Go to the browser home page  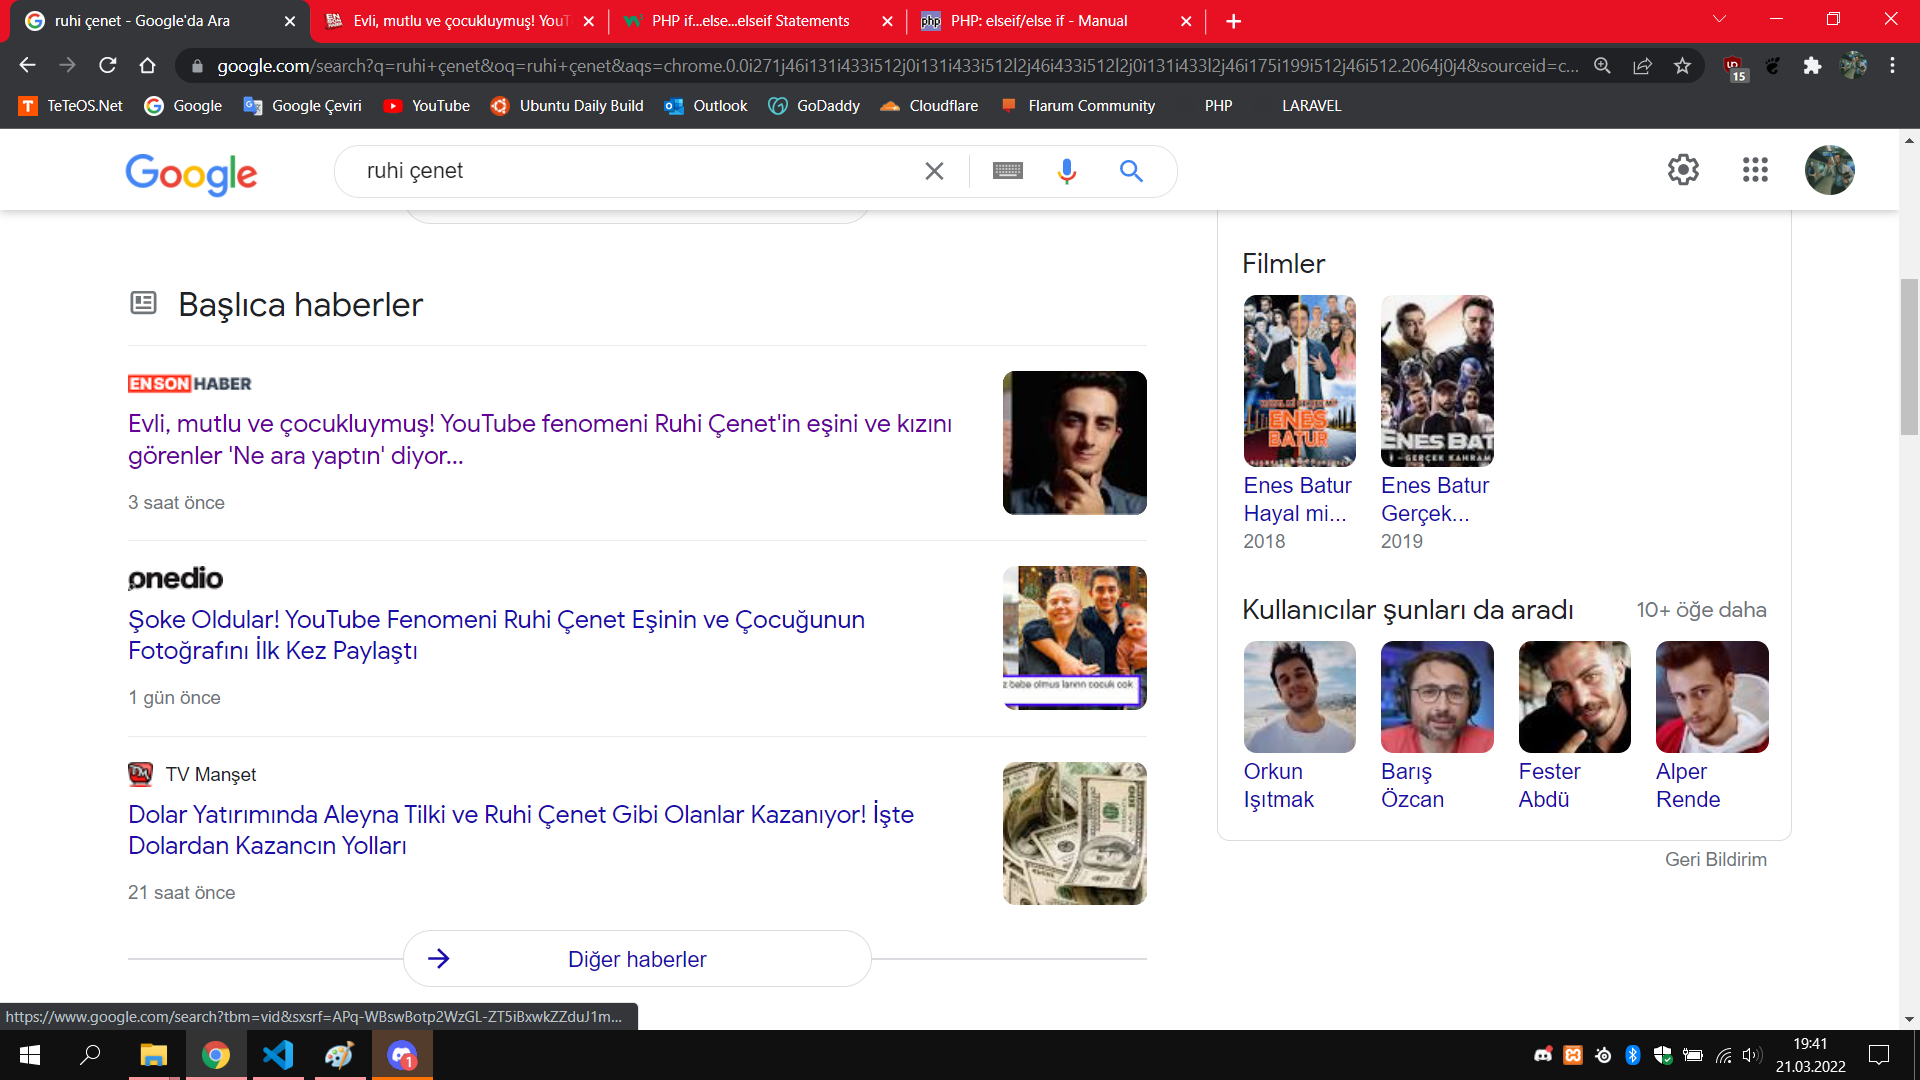[148, 66]
